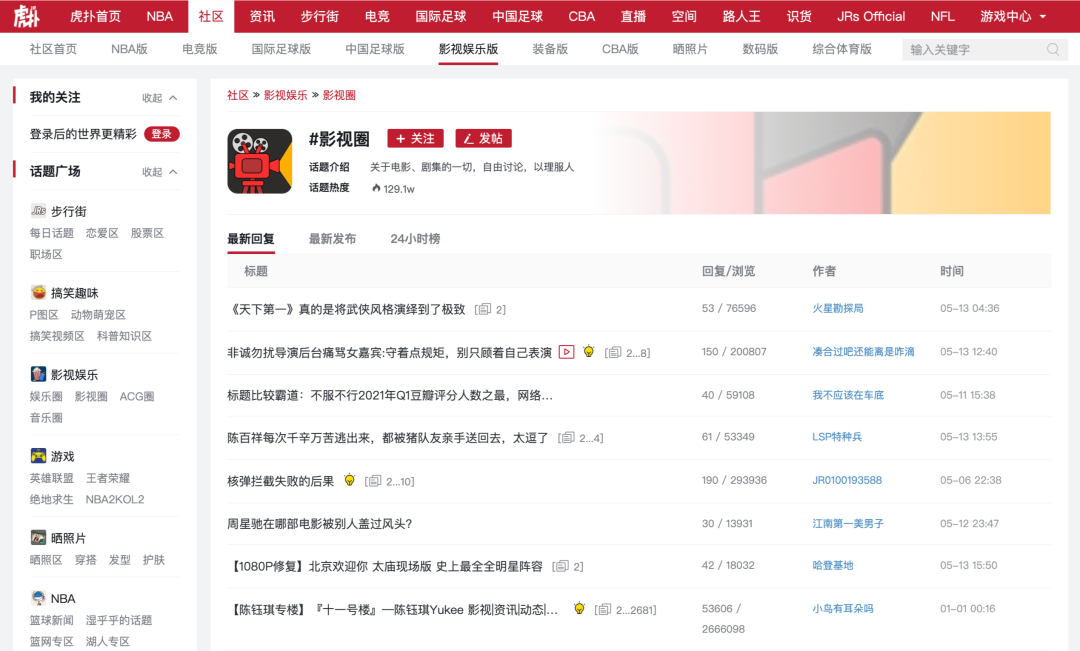The width and height of the screenshot is (1080, 651).
Task: Open the 音乐圈 sidebar link
Action: pos(46,417)
